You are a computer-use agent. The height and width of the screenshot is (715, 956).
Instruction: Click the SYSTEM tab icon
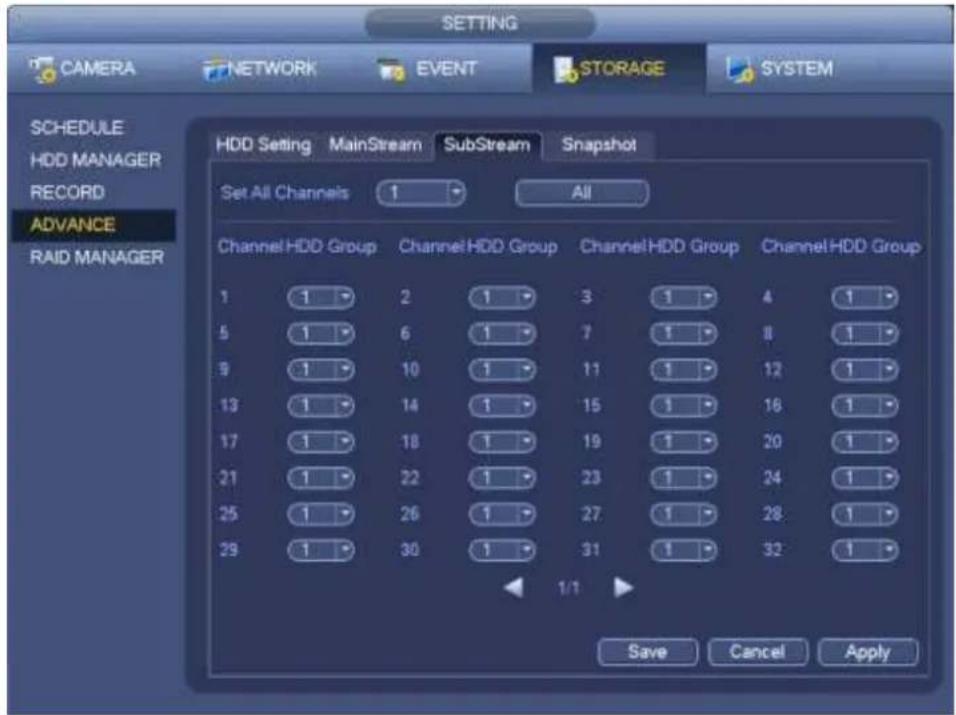[740, 70]
